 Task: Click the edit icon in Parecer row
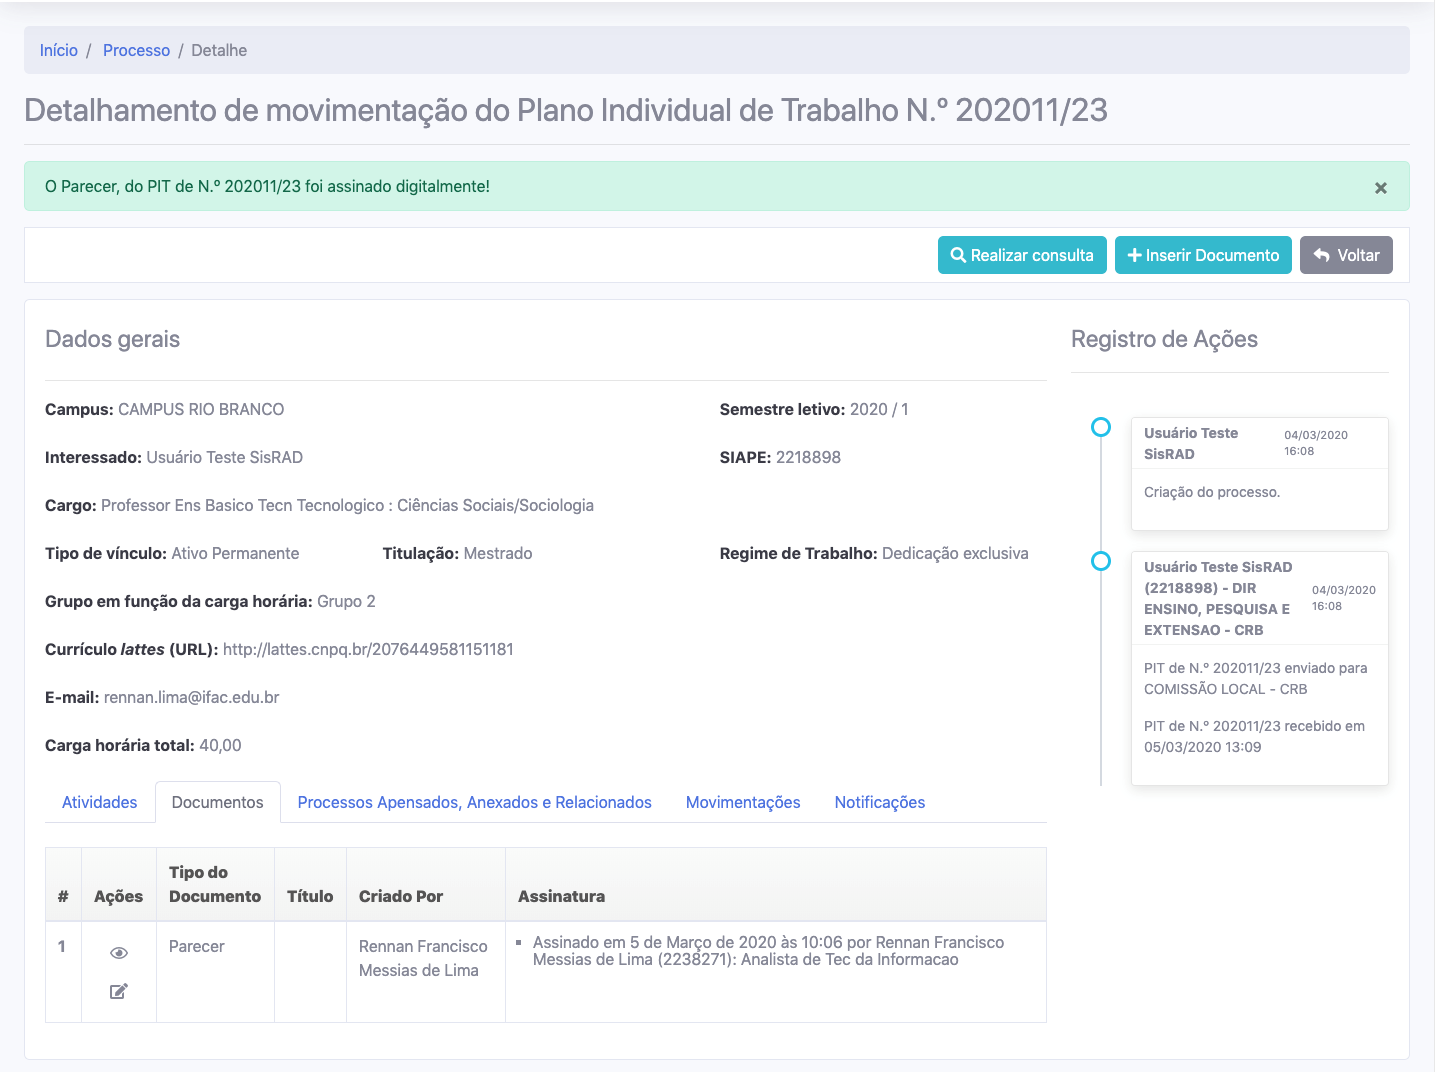click(119, 991)
